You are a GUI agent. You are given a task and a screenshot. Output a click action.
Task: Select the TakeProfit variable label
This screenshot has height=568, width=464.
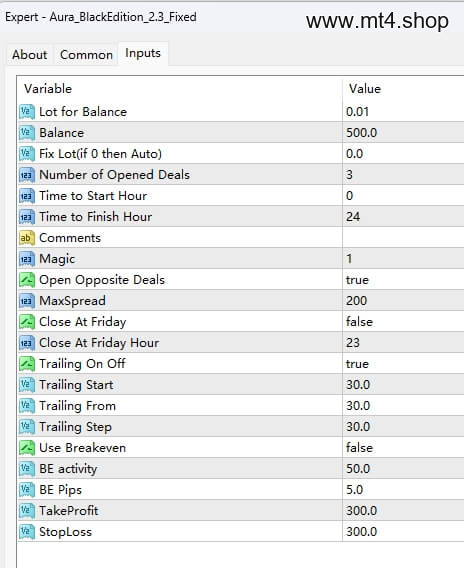click(69, 511)
